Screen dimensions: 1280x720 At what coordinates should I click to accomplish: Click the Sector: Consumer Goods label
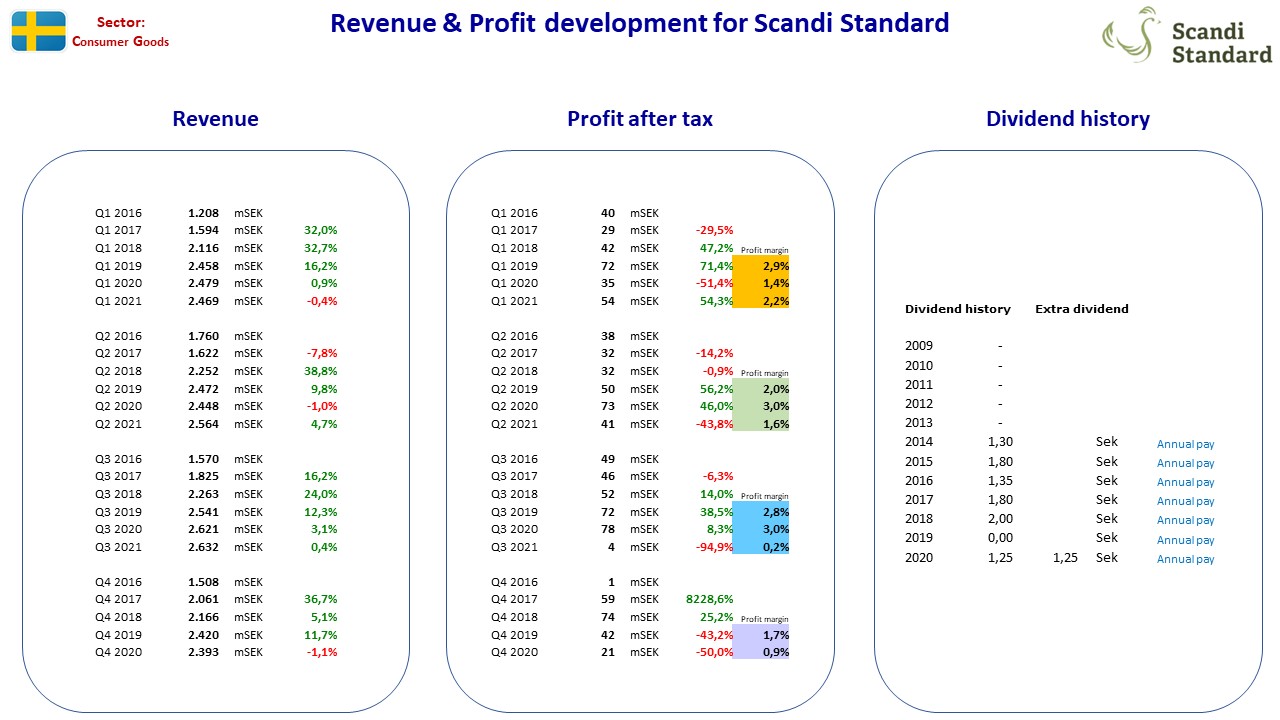click(120, 32)
